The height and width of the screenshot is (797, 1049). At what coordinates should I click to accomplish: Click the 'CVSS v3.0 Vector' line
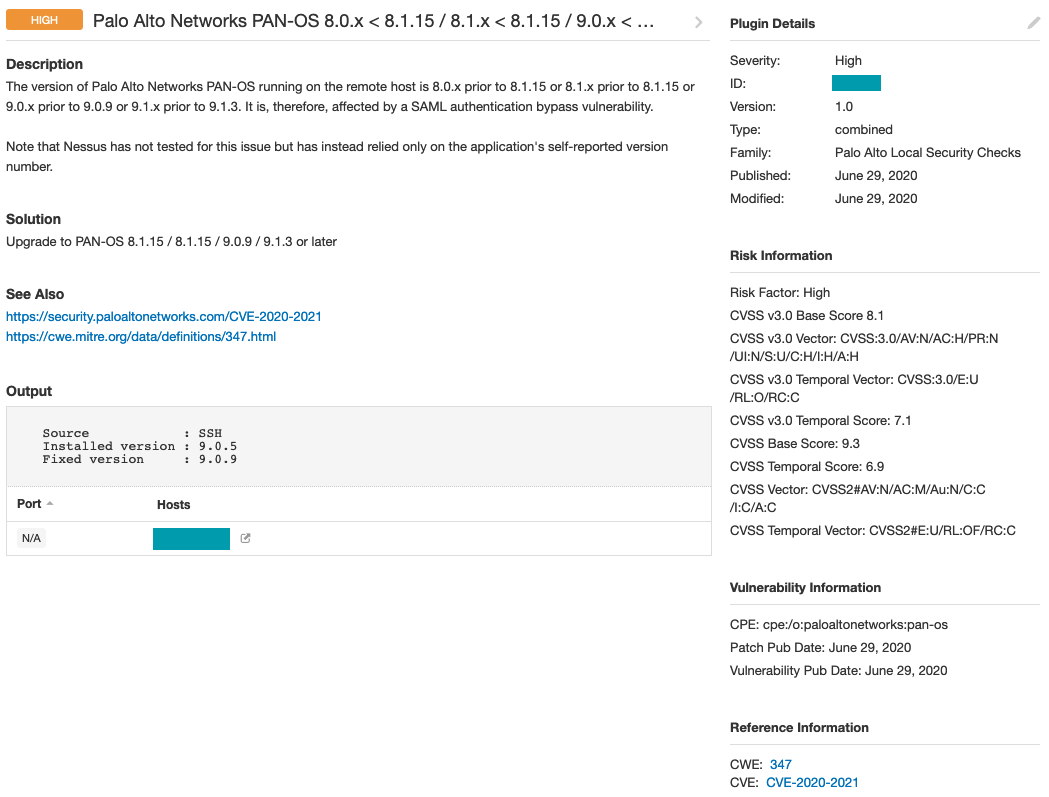(x=864, y=347)
